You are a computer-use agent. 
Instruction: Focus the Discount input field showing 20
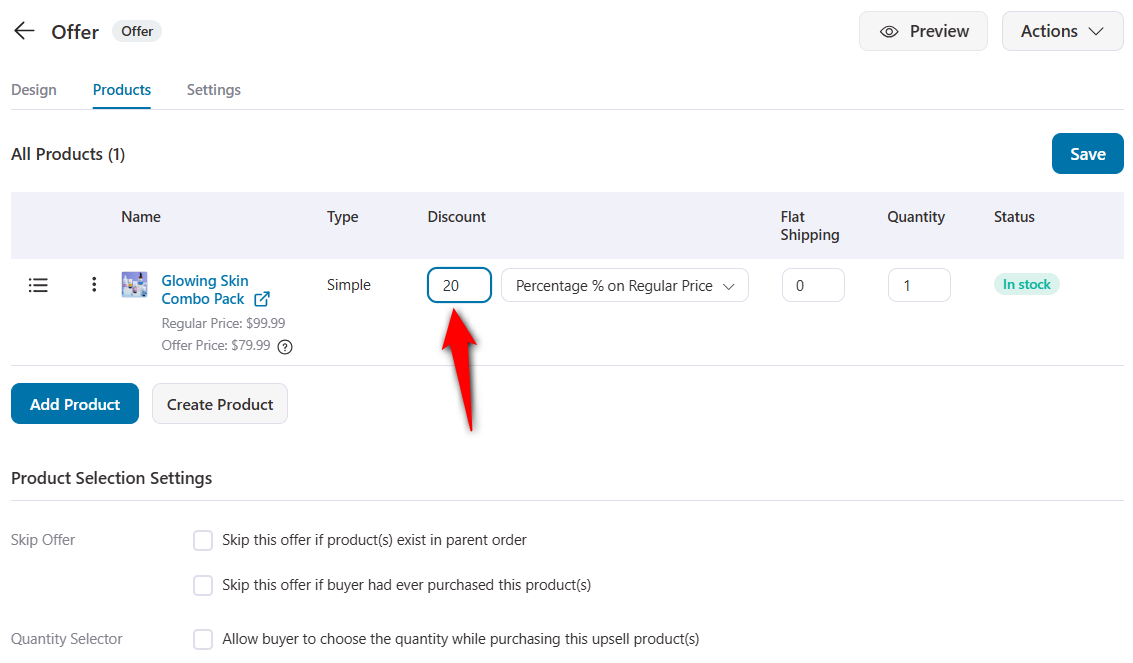coord(460,285)
